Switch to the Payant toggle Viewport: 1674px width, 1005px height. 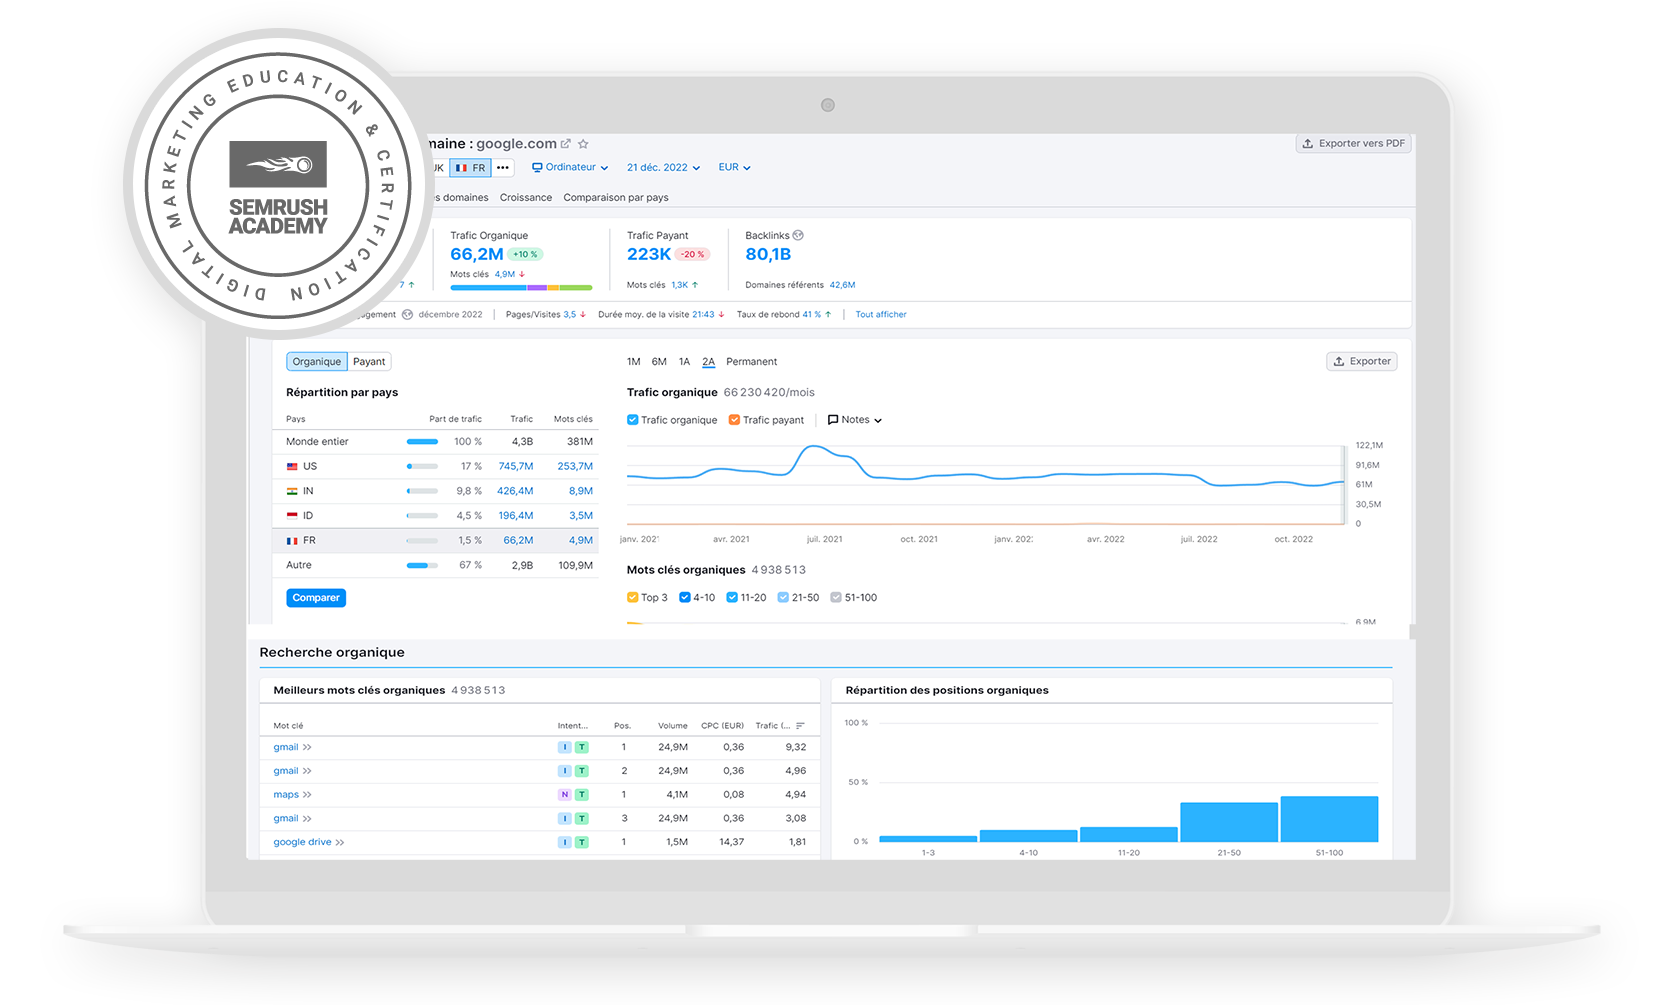pyautogui.click(x=369, y=362)
